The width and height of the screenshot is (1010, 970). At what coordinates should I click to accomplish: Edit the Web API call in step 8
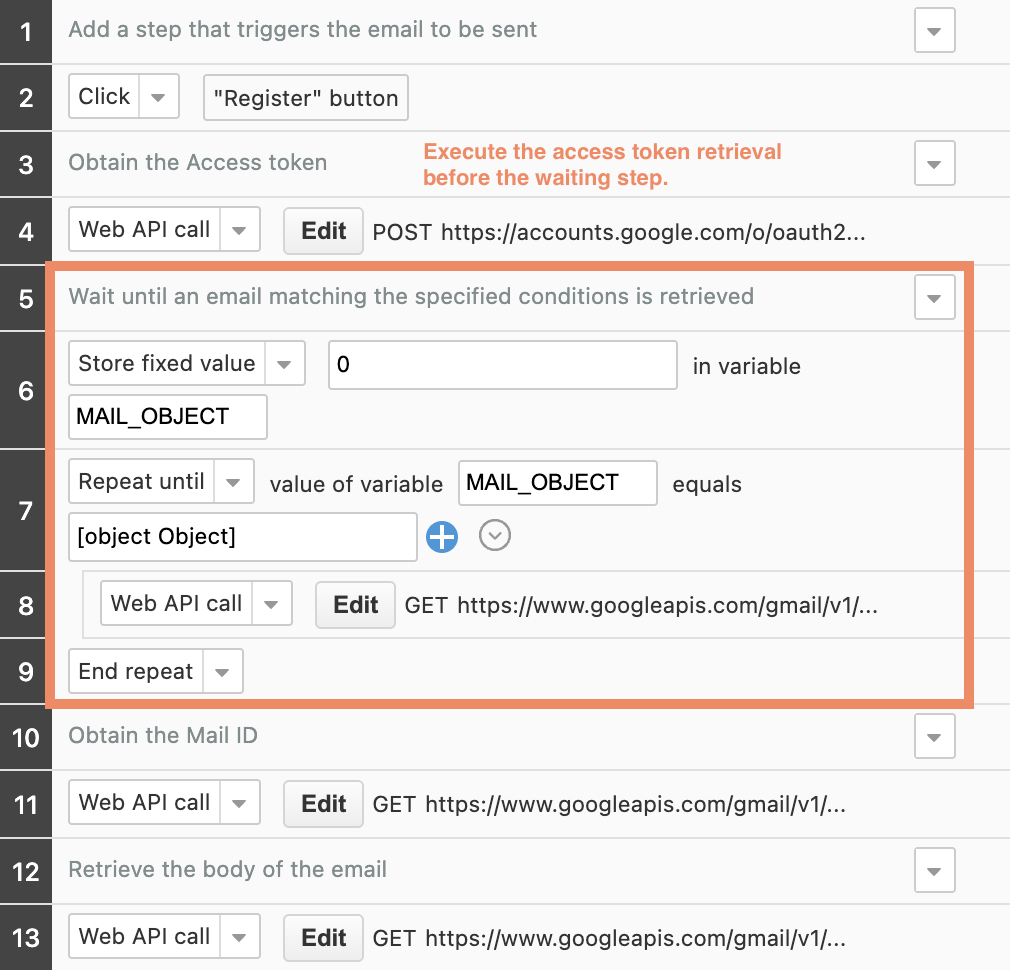pyautogui.click(x=355, y=605)
